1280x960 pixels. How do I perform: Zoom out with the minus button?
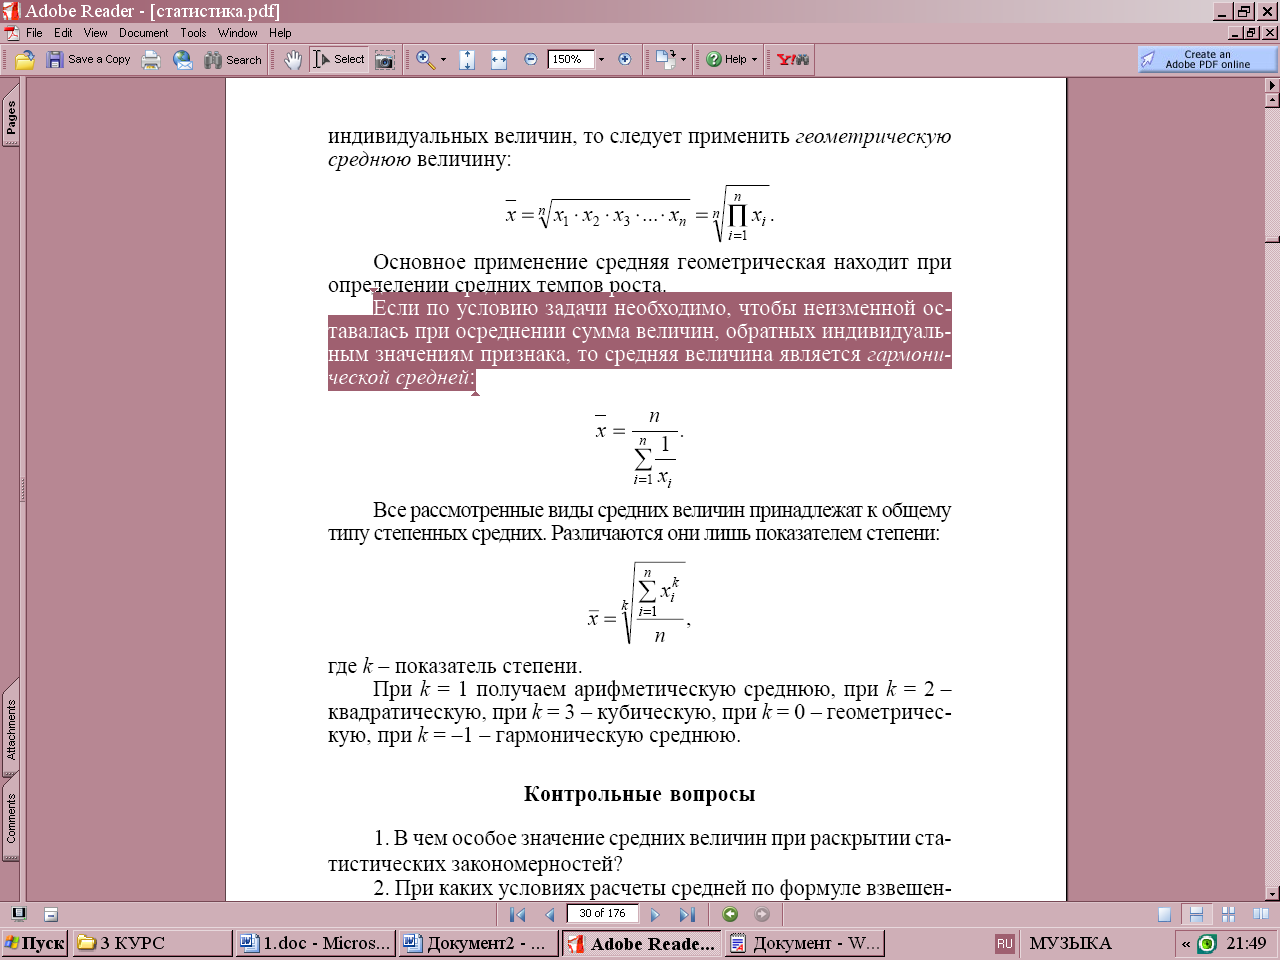(531, 60)
